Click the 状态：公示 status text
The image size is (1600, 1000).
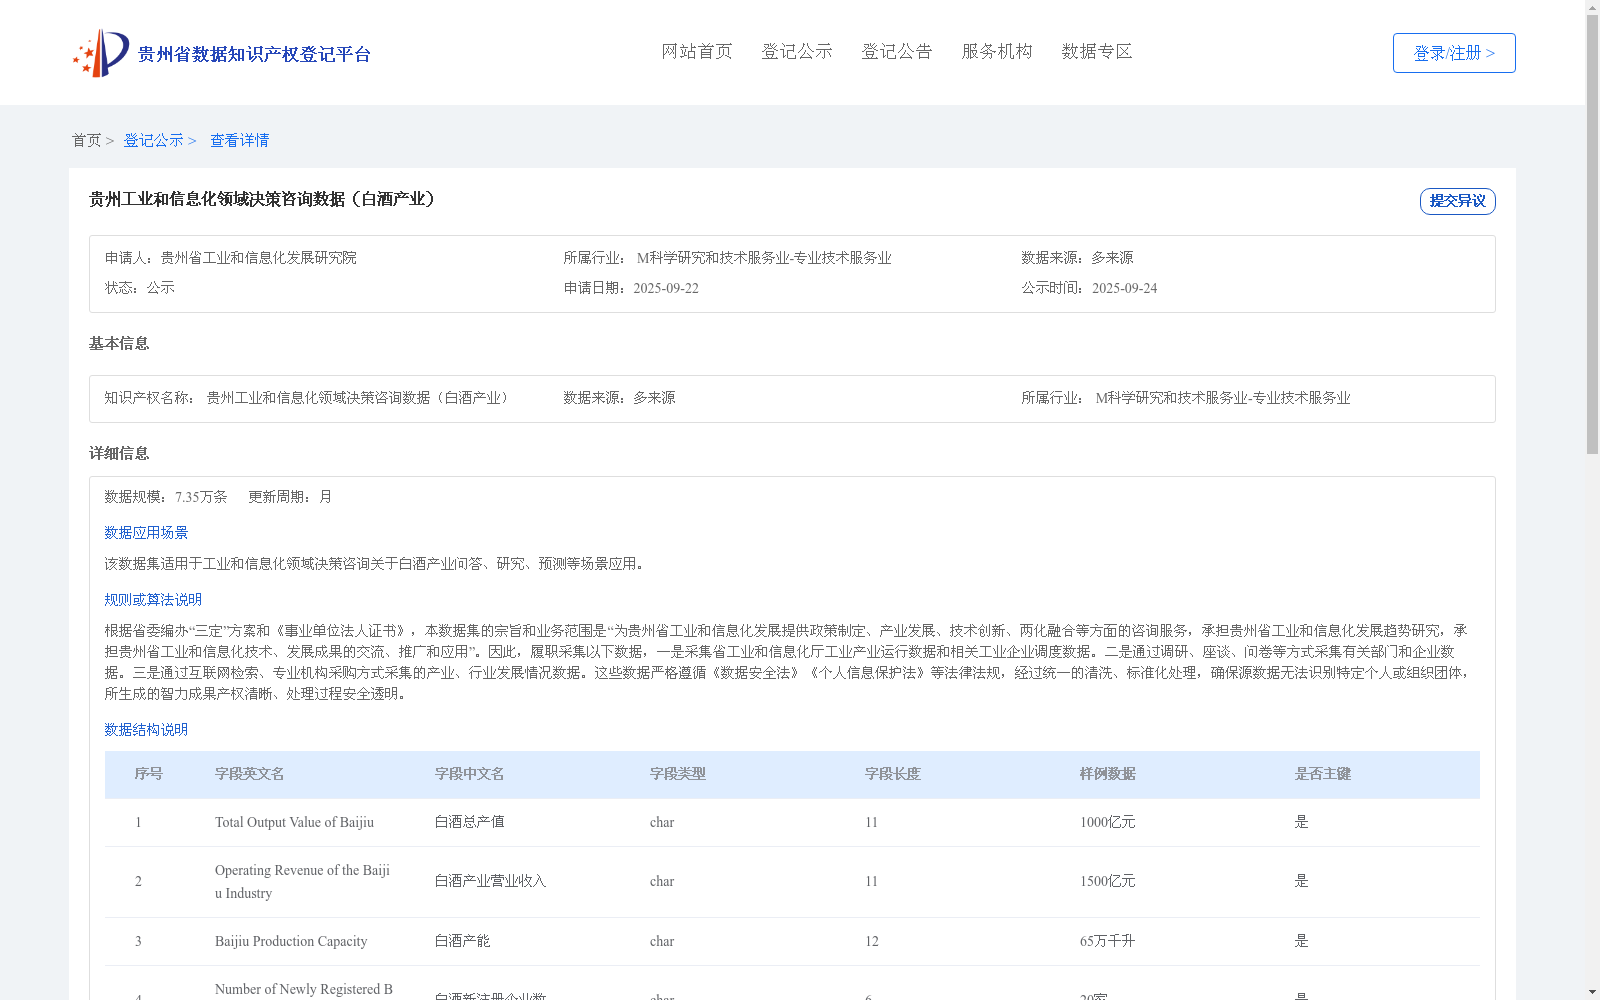coord(140,288)
